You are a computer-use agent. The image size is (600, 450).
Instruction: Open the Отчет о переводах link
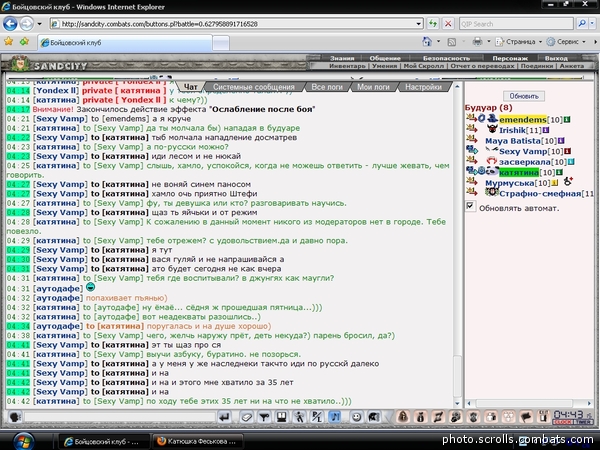coord(482,66)
